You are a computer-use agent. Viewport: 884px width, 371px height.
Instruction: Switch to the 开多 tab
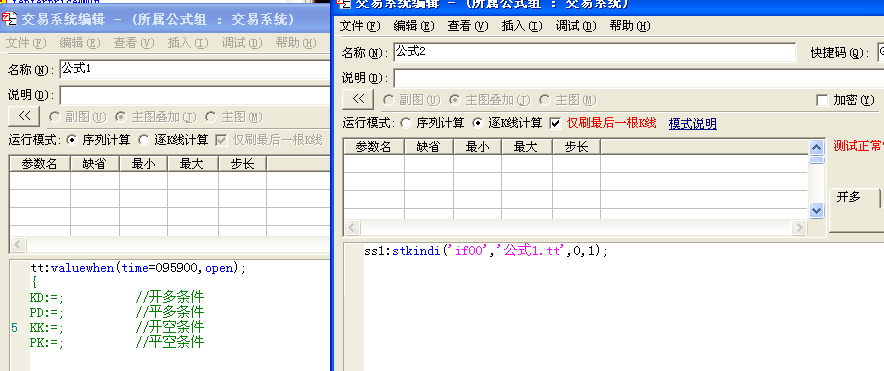[849, 197]
